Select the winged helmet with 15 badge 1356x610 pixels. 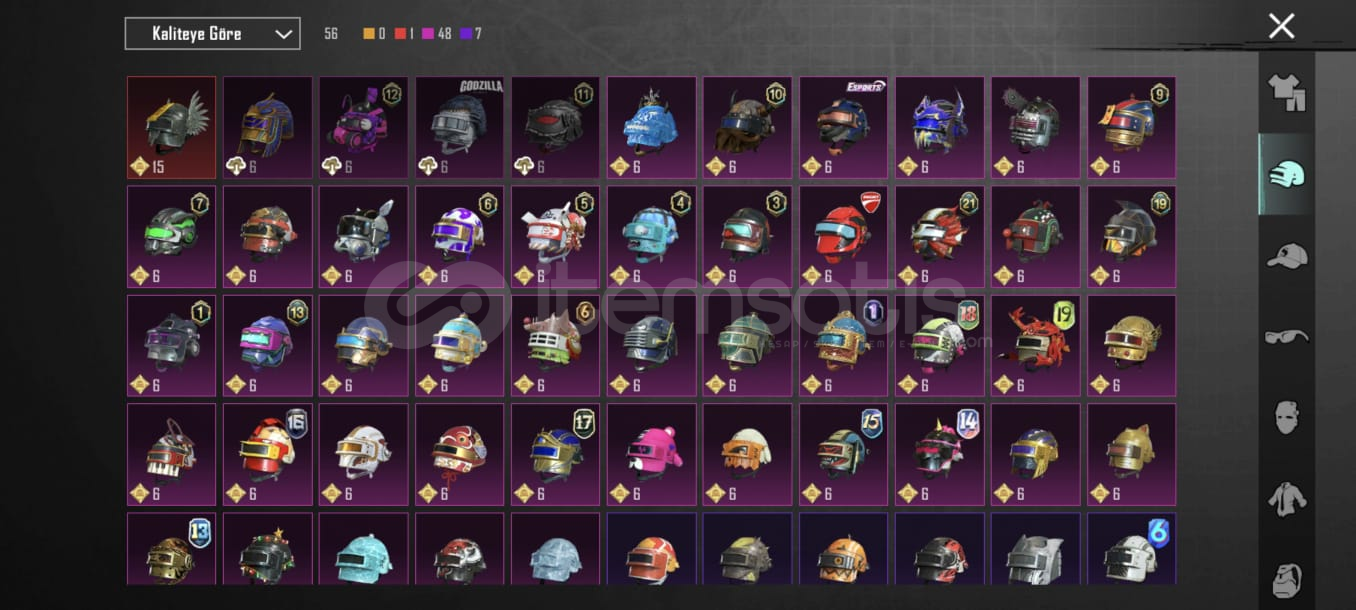171,128
